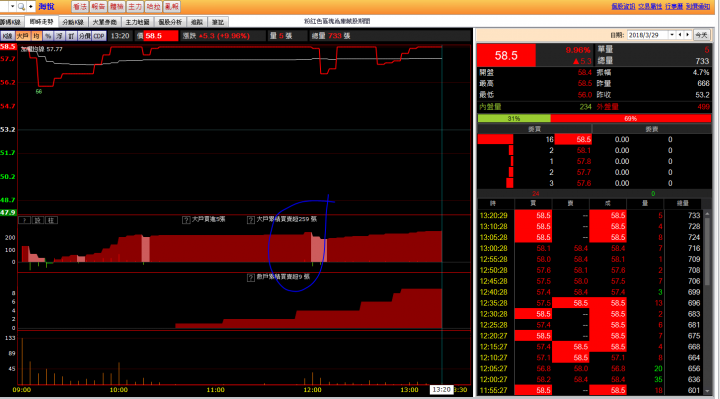This screenshot has height=399, width=720.
Task: Open the stock code dropdown arrow
Action: click(12, 6)
